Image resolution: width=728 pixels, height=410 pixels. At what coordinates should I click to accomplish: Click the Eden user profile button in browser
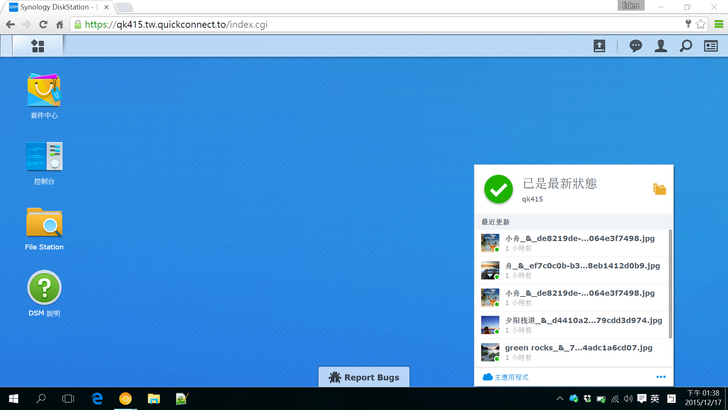coord(630,5)
